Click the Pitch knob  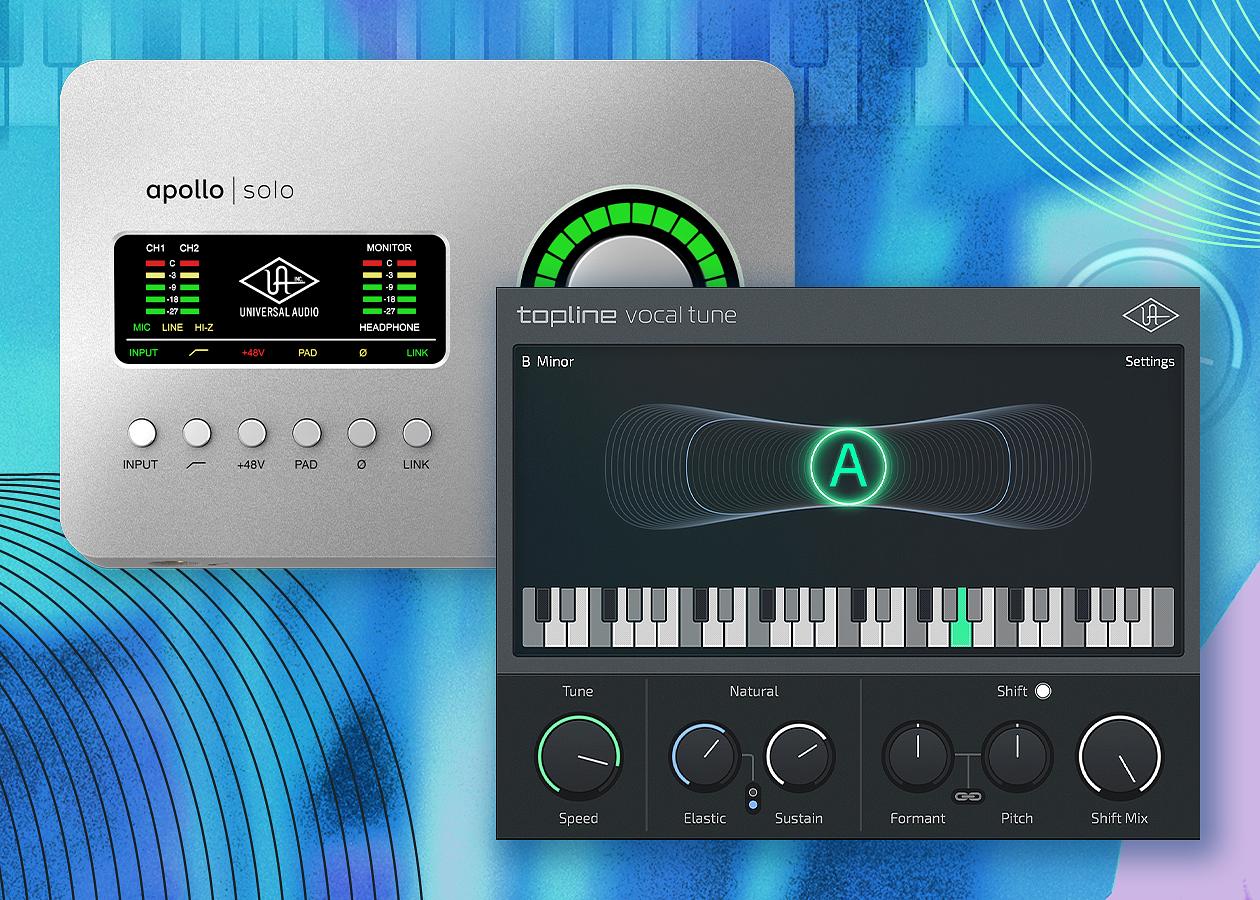pos(1017,756)
